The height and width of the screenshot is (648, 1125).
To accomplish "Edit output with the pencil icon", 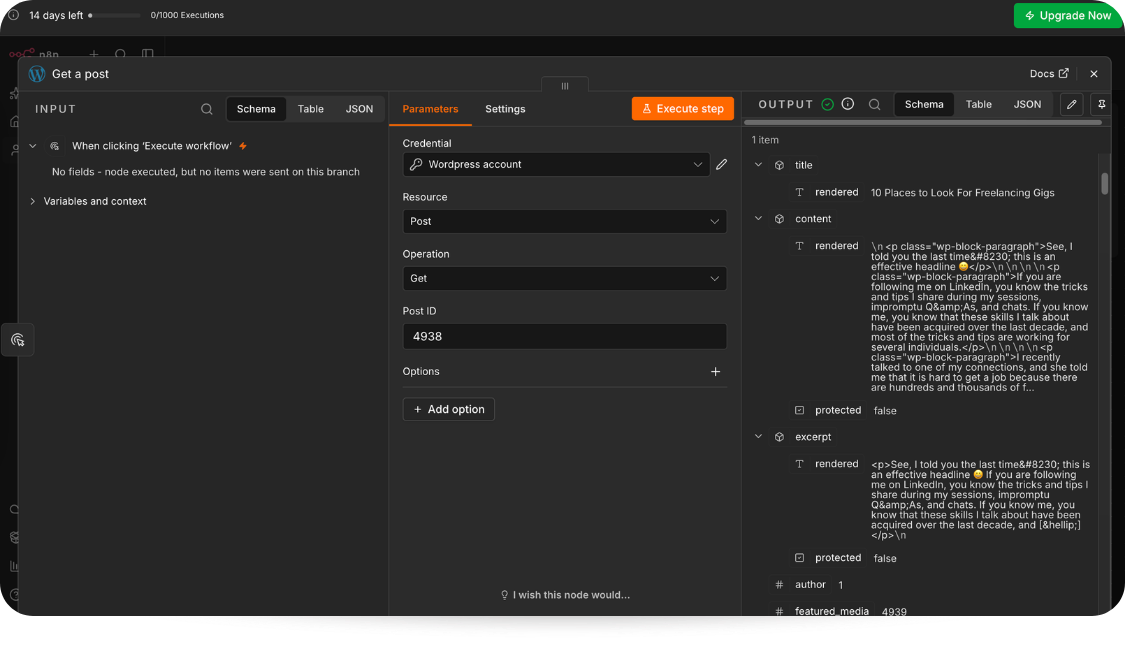I will click(1072, 105).
